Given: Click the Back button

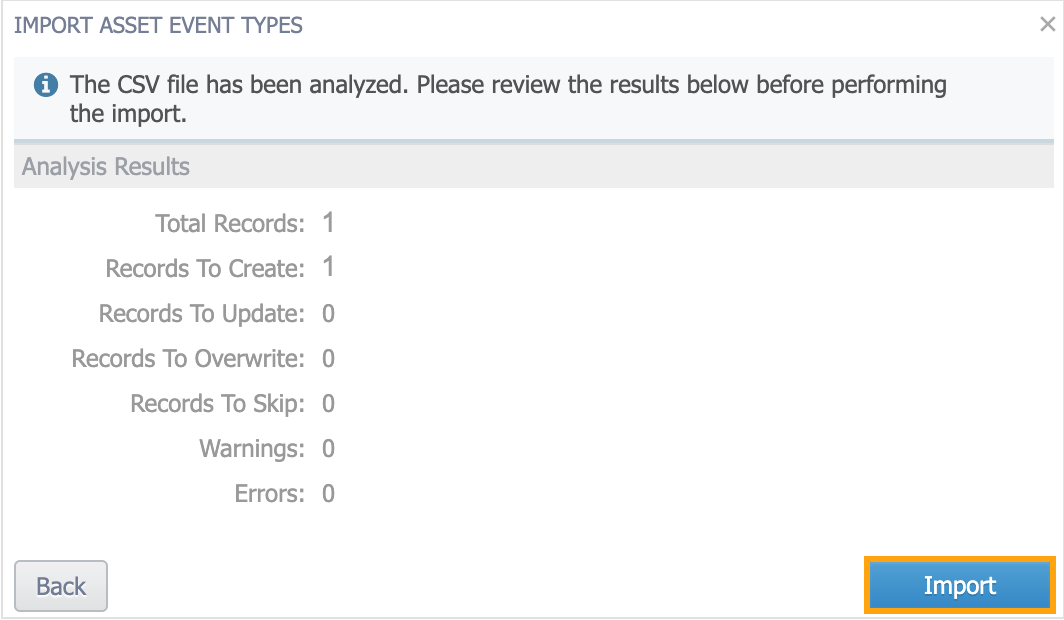Looking at the screenshot, I should coord(60,586).
